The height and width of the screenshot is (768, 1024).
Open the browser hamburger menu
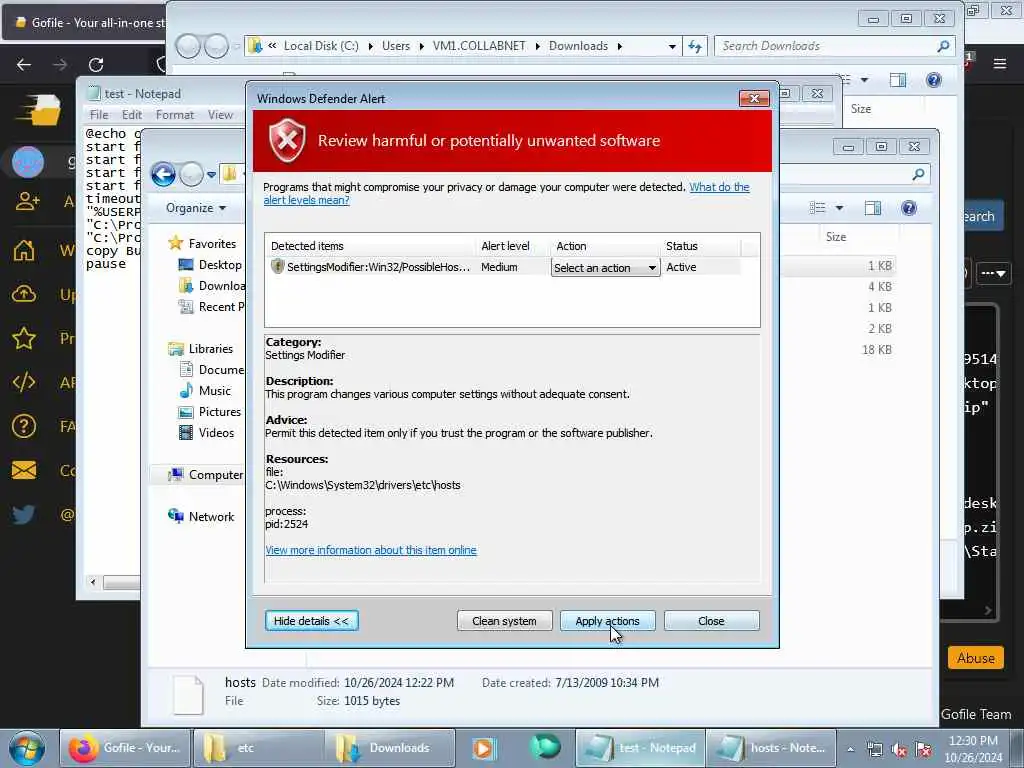pyautogui.click(x=1000, y=64)
